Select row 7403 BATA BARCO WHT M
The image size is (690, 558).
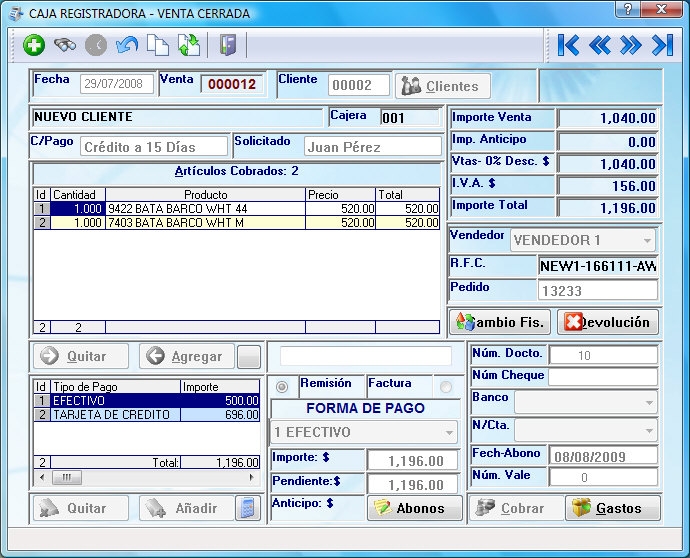[237, 223]
